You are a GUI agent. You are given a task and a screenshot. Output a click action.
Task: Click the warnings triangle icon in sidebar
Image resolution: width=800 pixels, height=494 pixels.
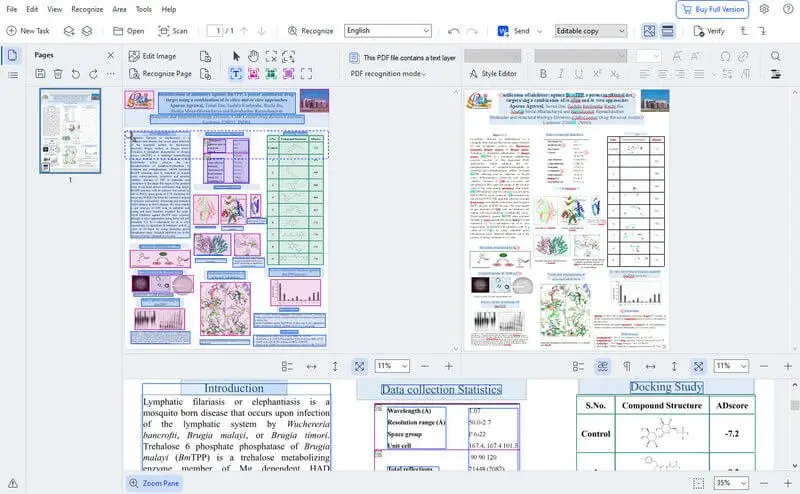tap(13, 483)
